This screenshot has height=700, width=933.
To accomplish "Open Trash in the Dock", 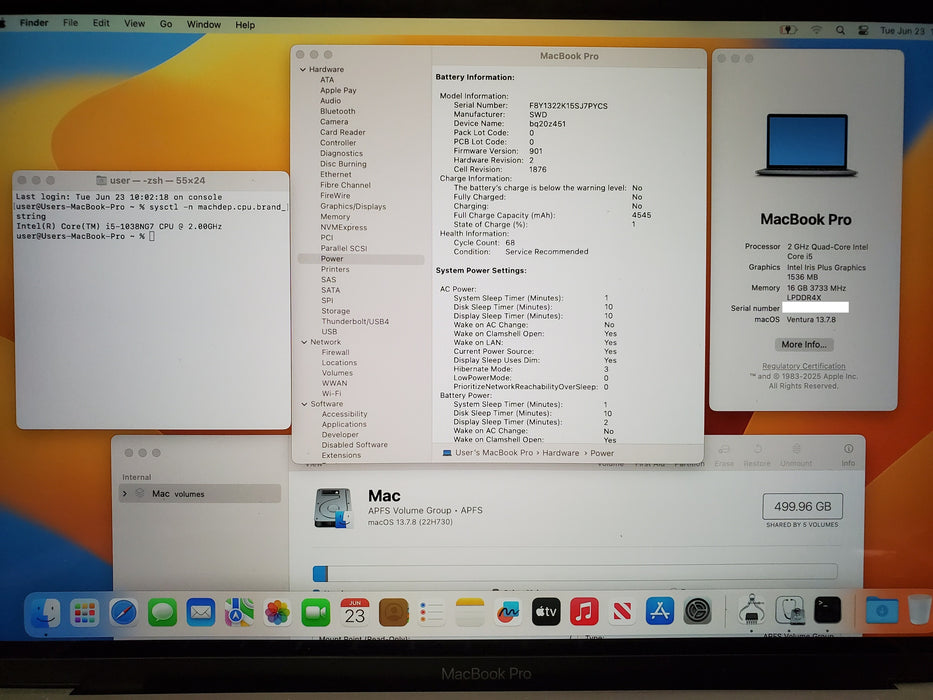I will tap(919, 611).
